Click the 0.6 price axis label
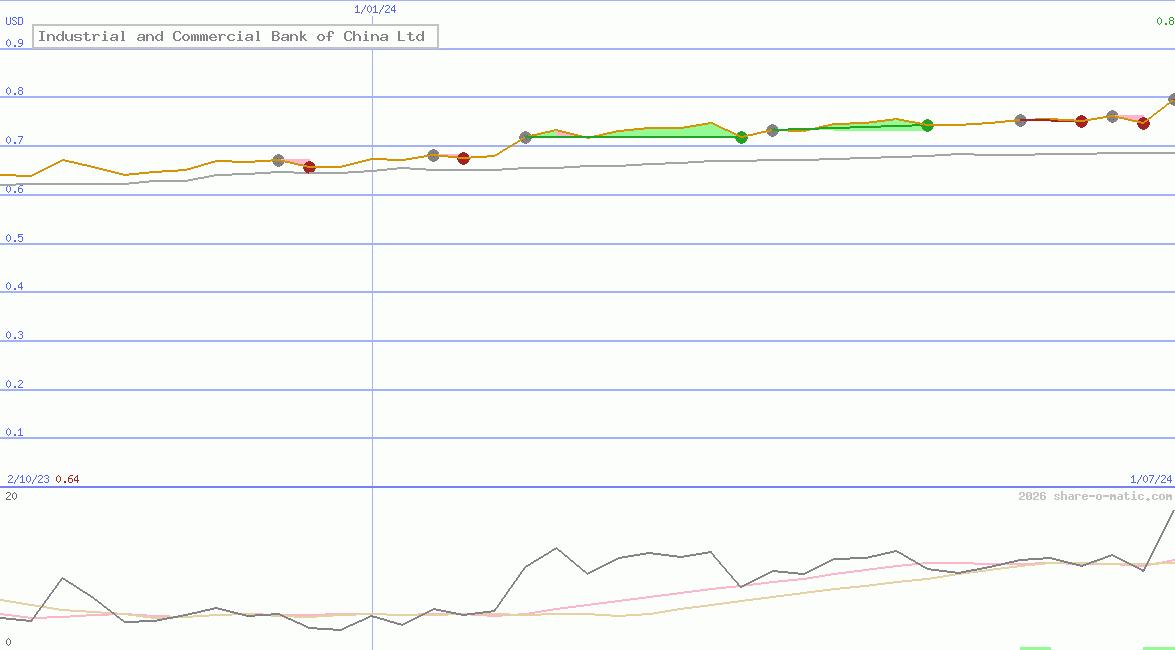 15,189
